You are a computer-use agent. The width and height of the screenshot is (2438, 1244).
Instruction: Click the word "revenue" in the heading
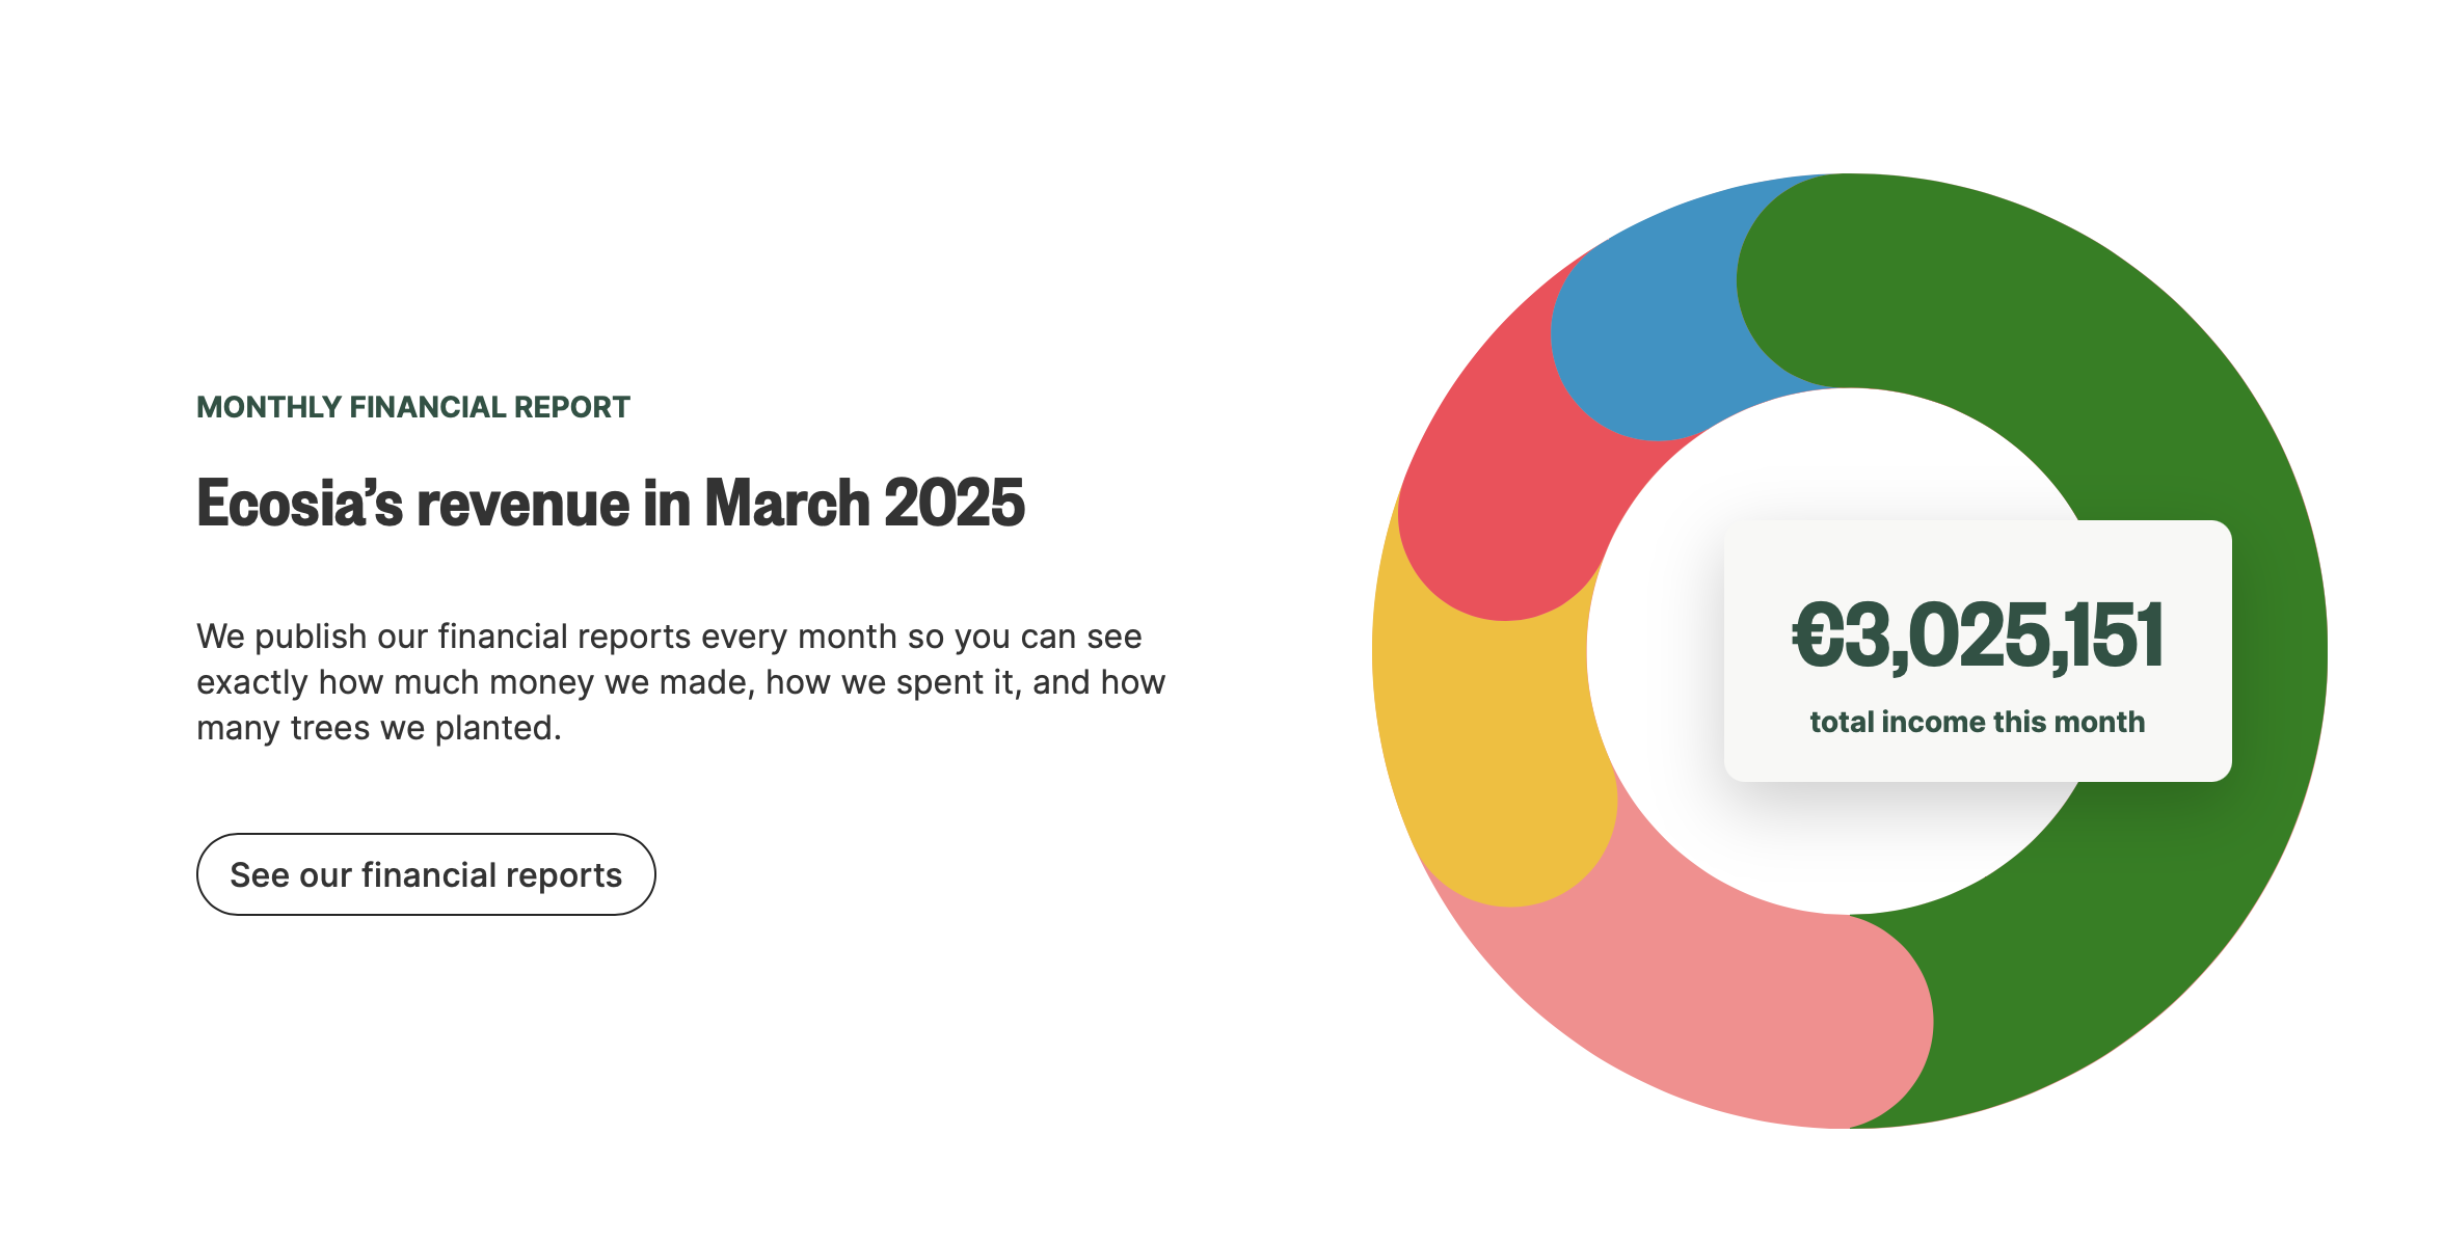pyautogui.click(x=523, y=502)
